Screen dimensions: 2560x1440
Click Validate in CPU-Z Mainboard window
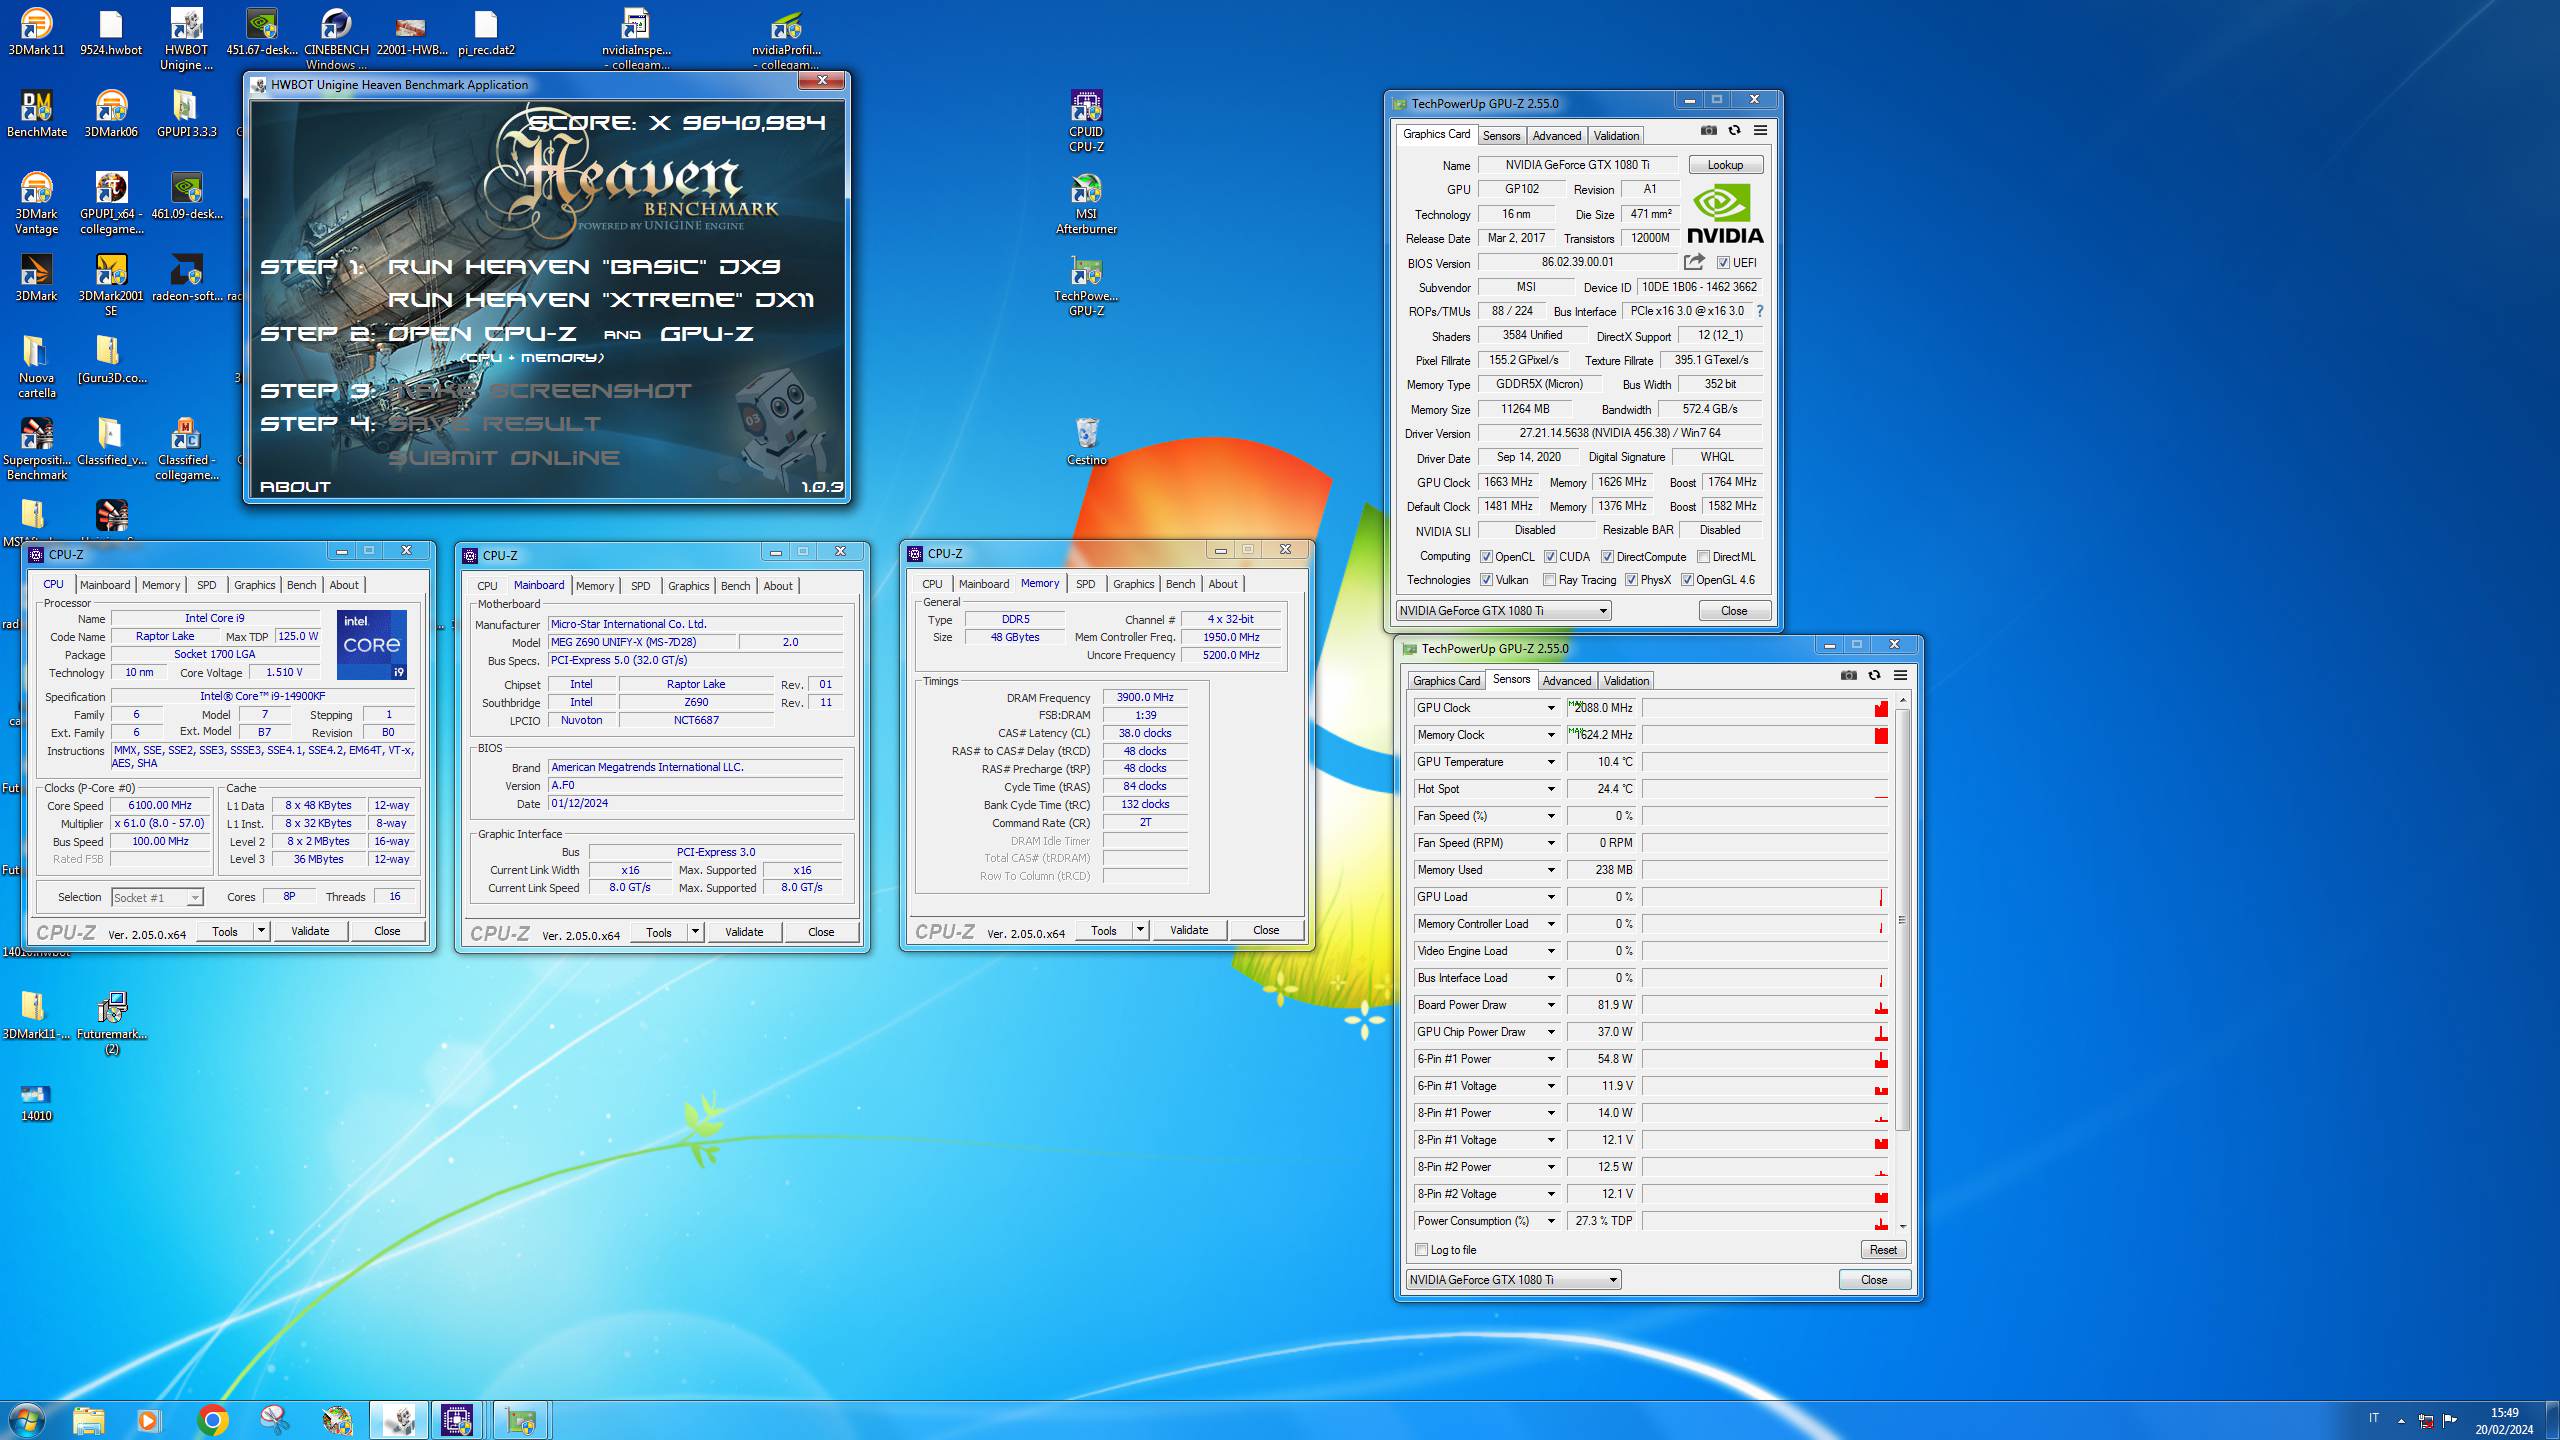(x=744, y=932)
